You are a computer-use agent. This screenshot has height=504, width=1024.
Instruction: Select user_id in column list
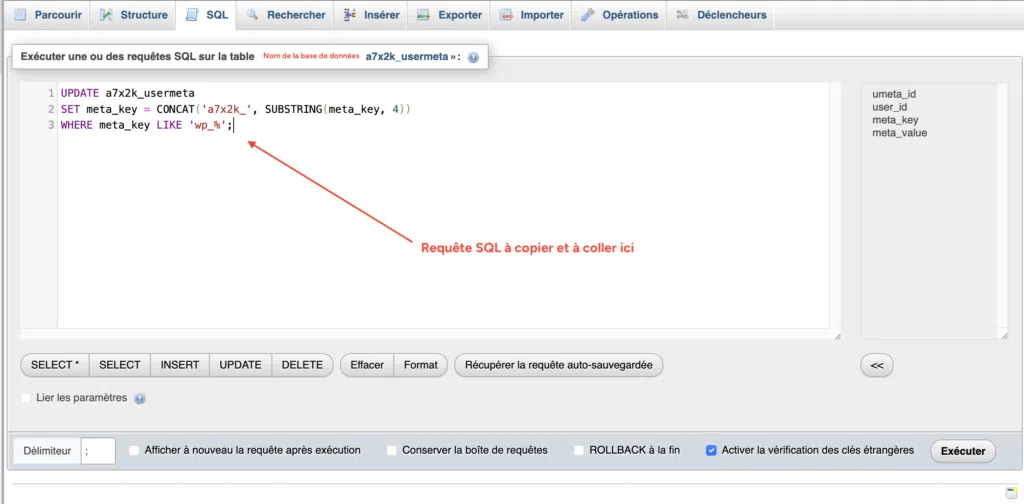coord(889,107)
